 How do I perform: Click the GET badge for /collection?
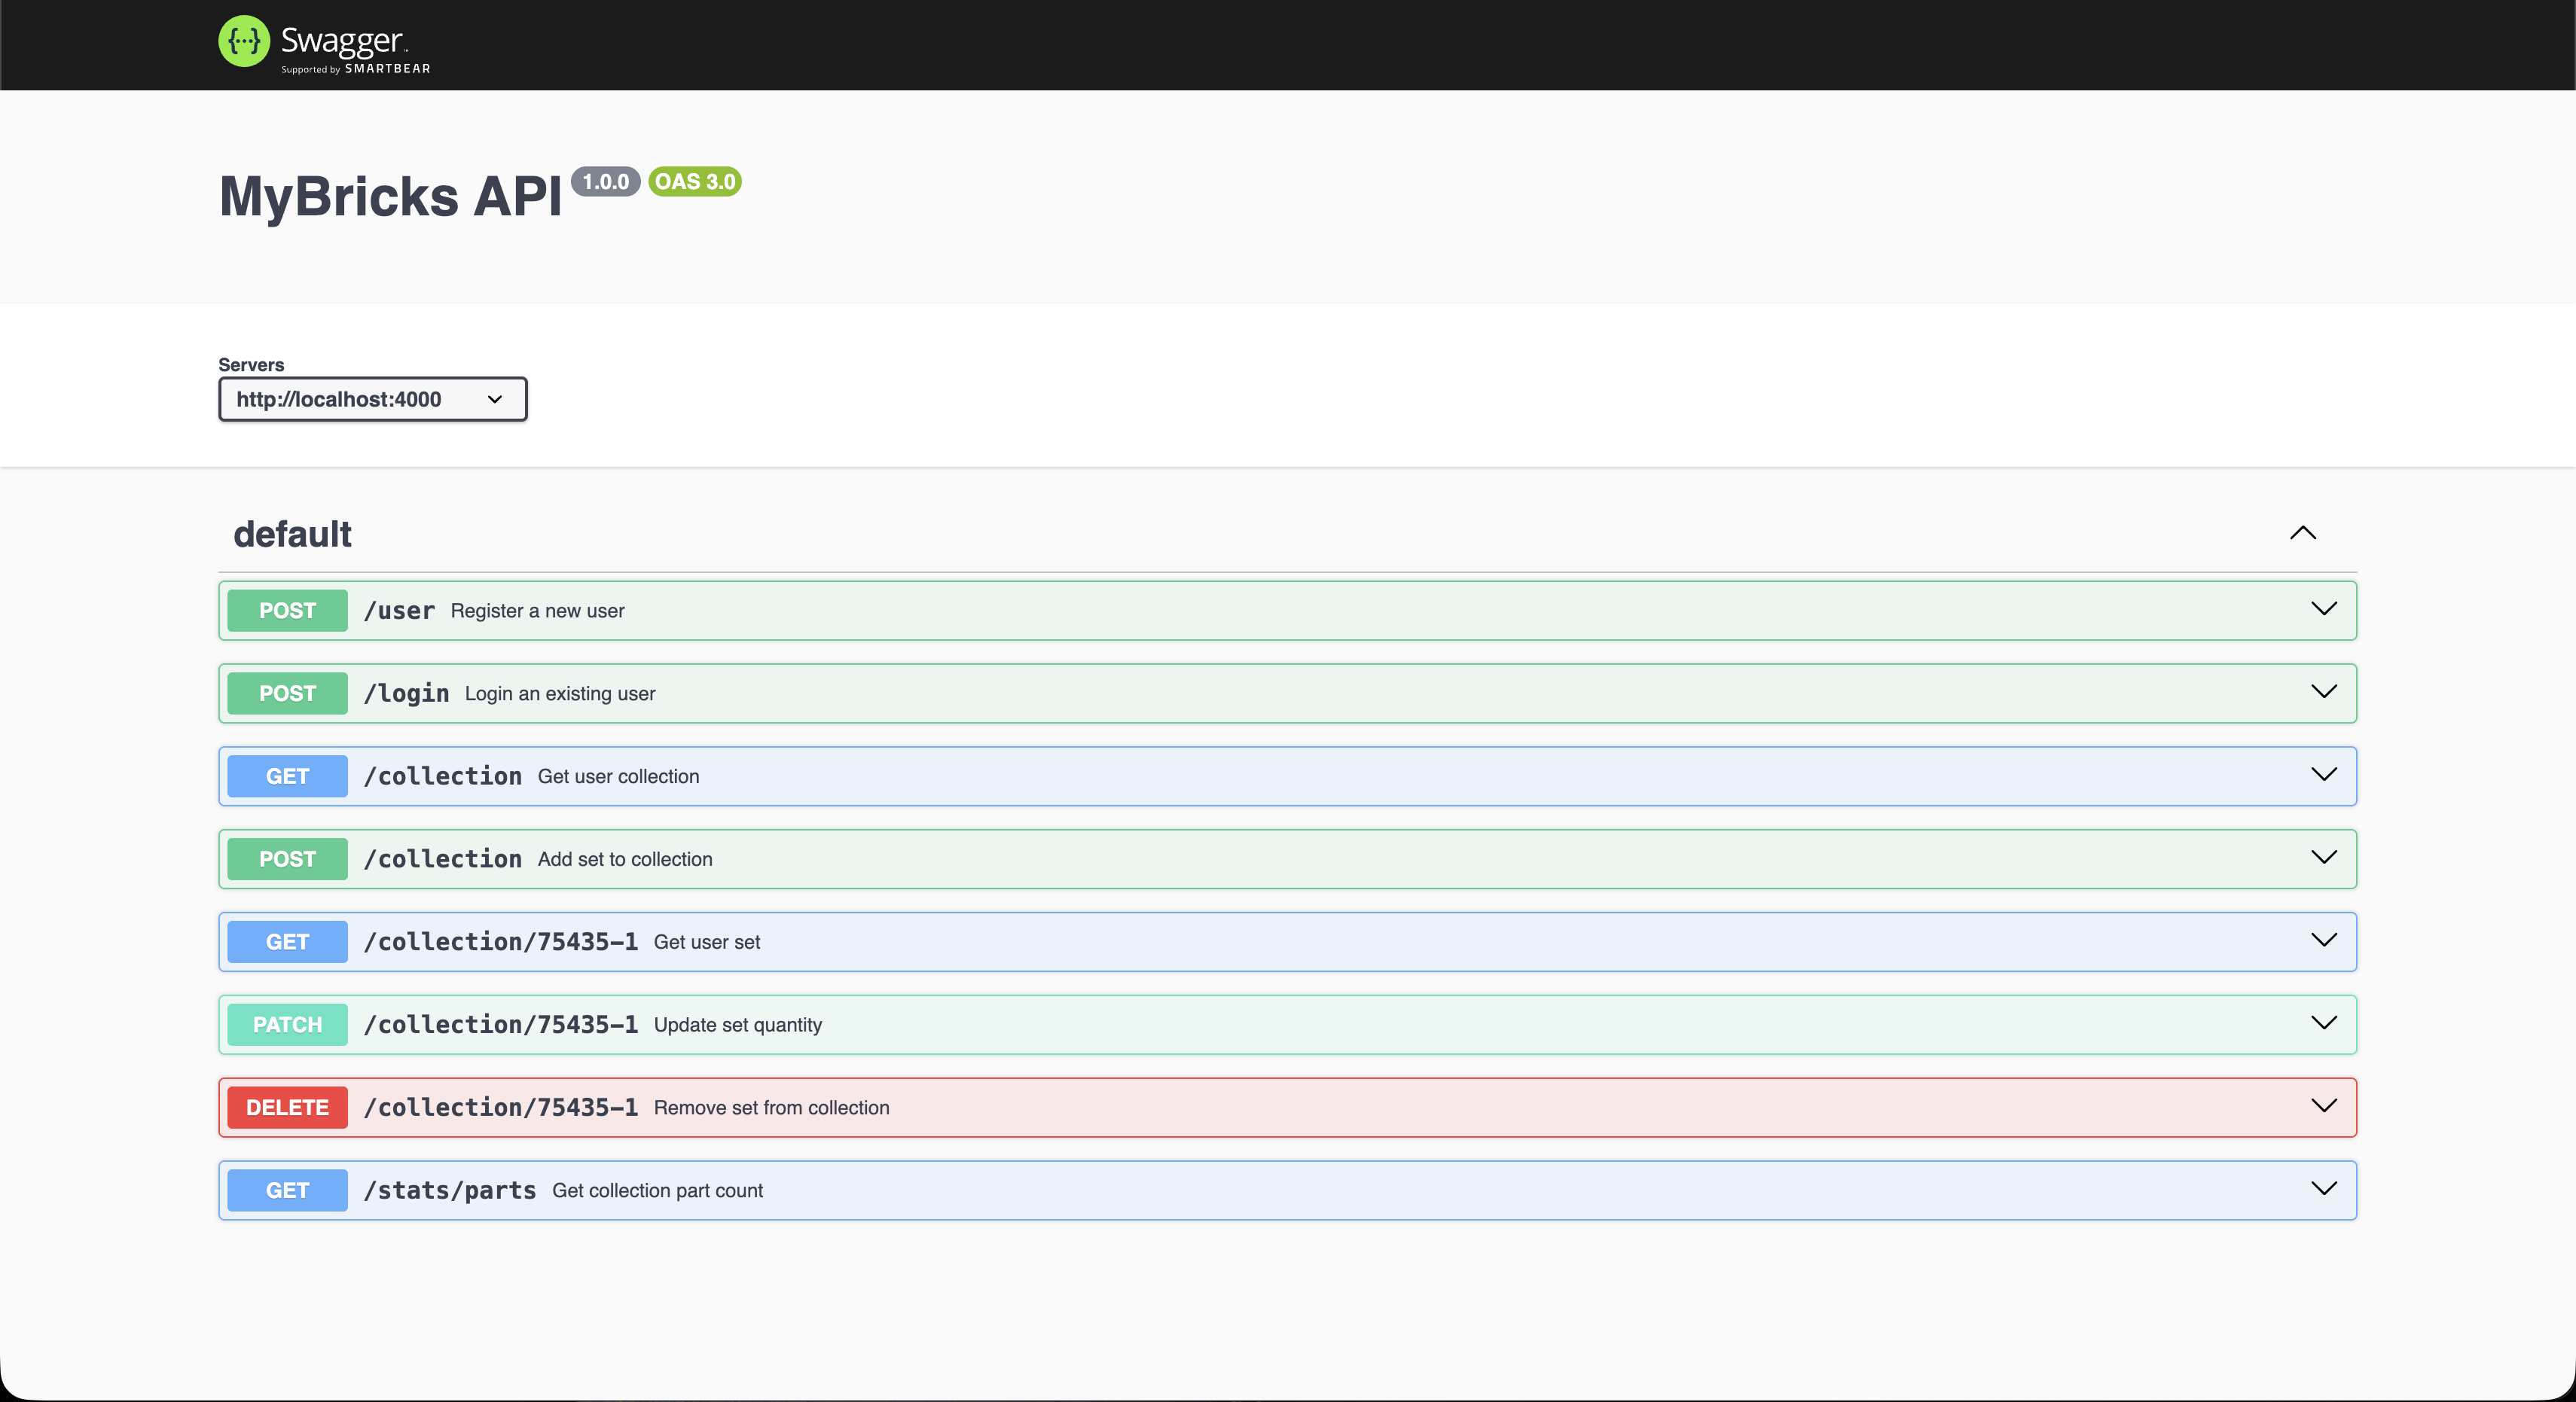point(287,776)
